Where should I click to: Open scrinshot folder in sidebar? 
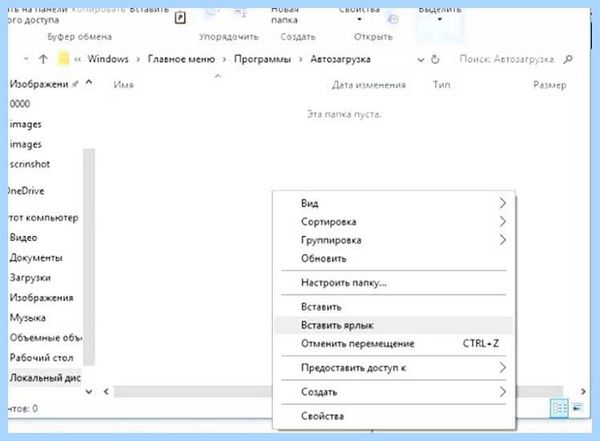[30, 164]
